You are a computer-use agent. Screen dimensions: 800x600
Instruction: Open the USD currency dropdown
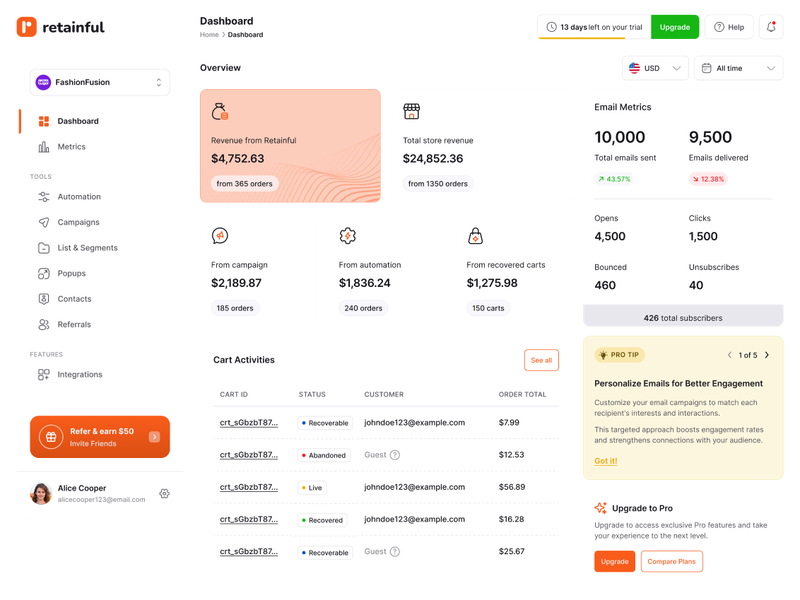(x=655, y=68)
